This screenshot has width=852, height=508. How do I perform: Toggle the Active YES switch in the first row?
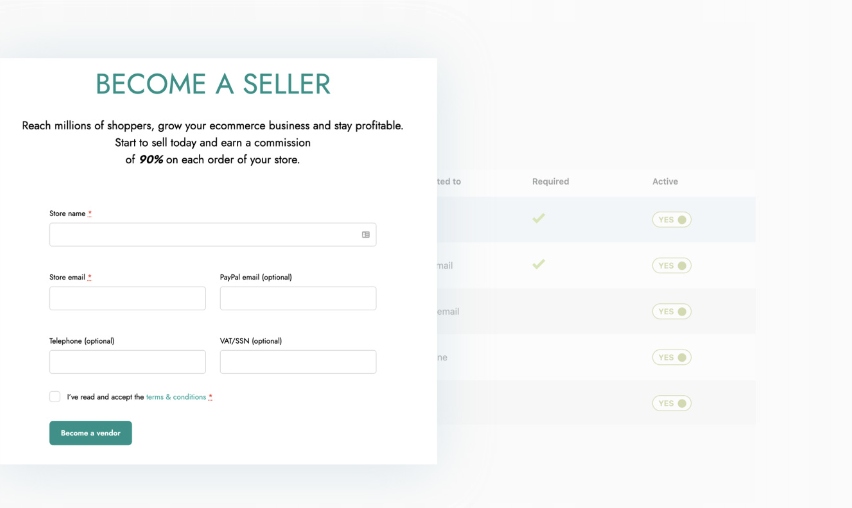point(671,220)
